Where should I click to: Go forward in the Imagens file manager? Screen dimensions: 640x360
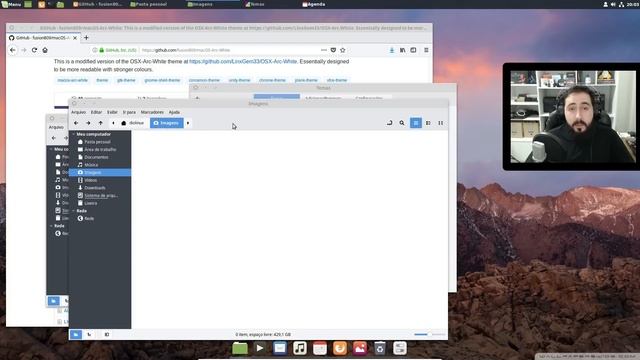[88, 123]
